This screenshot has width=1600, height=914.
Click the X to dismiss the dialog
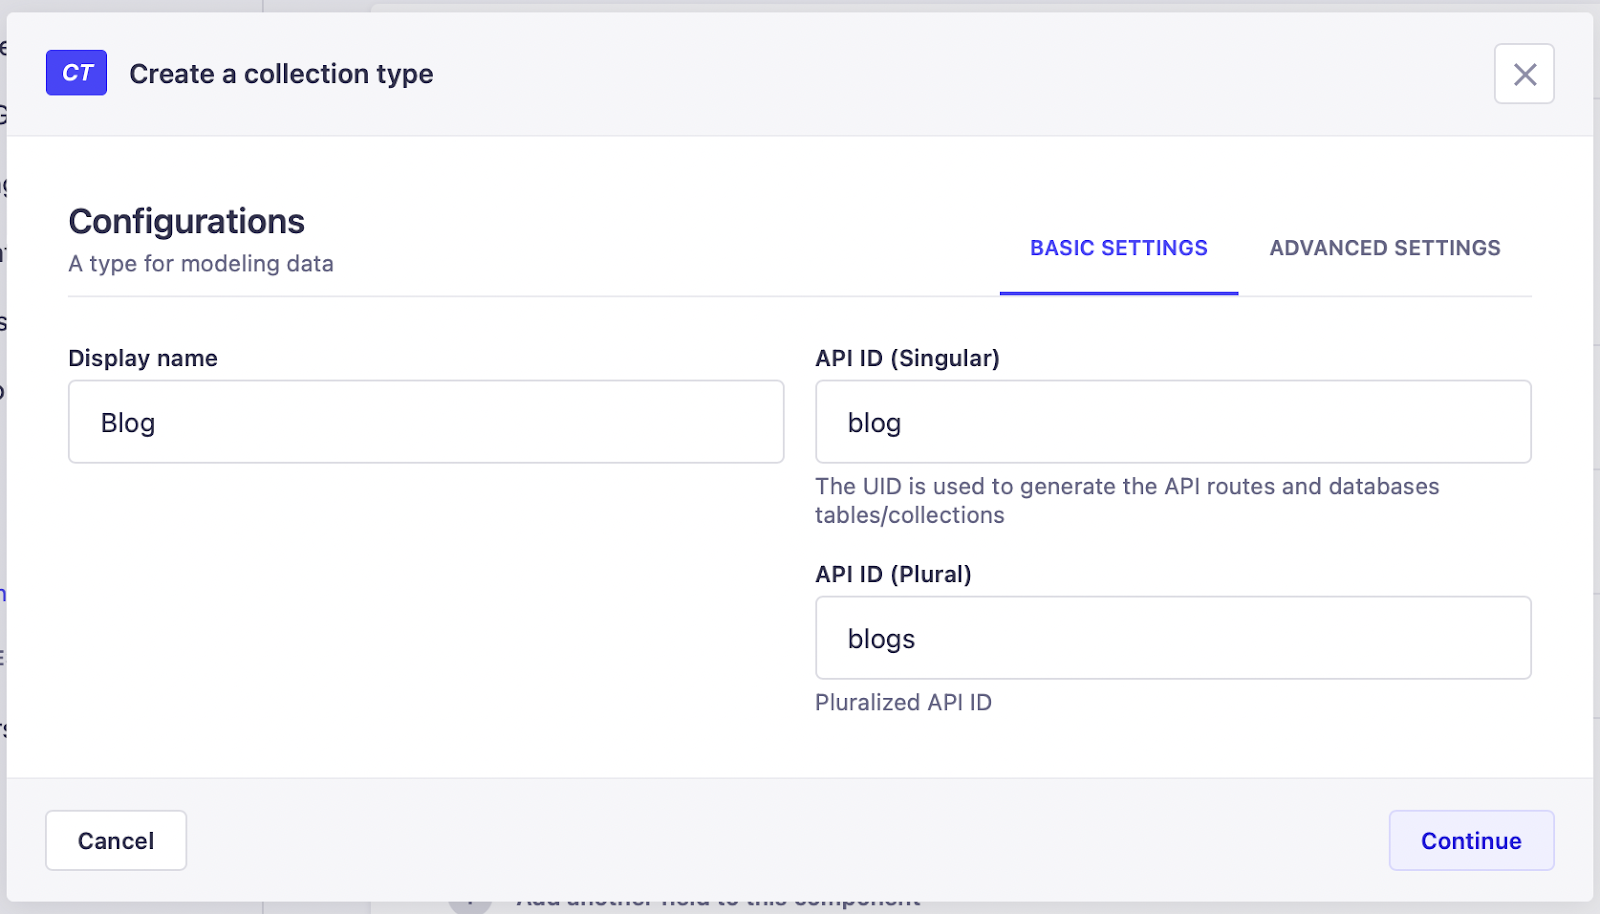(1524, 74)
